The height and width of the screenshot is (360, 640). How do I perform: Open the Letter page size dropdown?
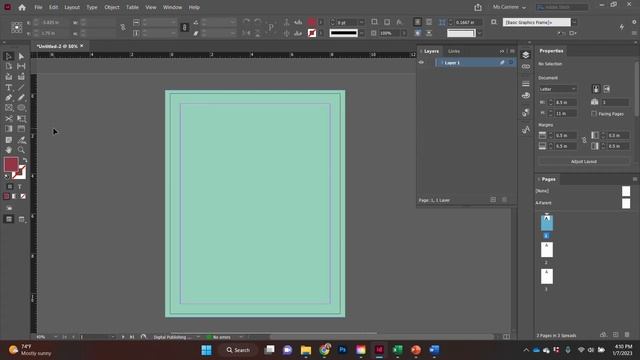point(557,89)
